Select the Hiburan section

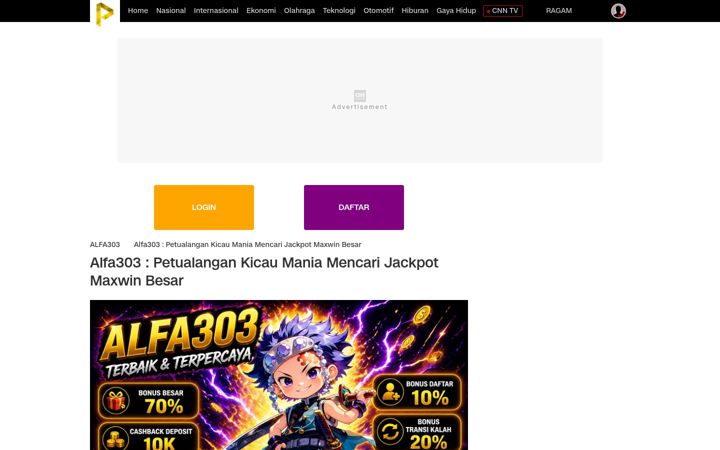pyautogui.click(x=415, y=11)
